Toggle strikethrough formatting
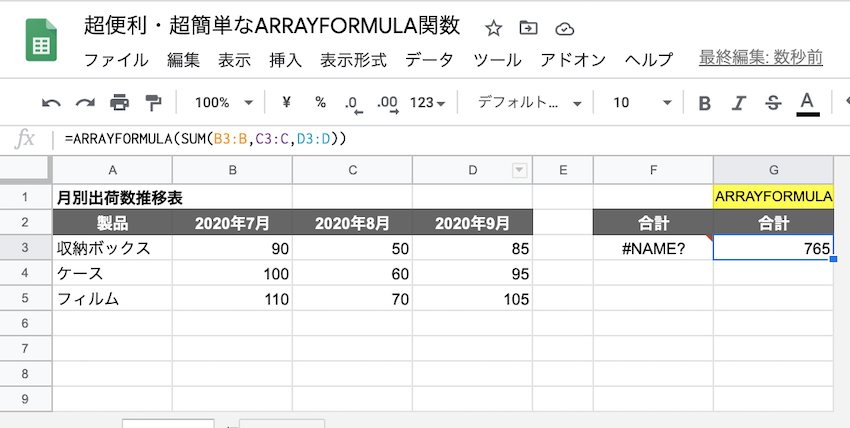The height and width of the screenshot is (428, 850). pos(772,103)
